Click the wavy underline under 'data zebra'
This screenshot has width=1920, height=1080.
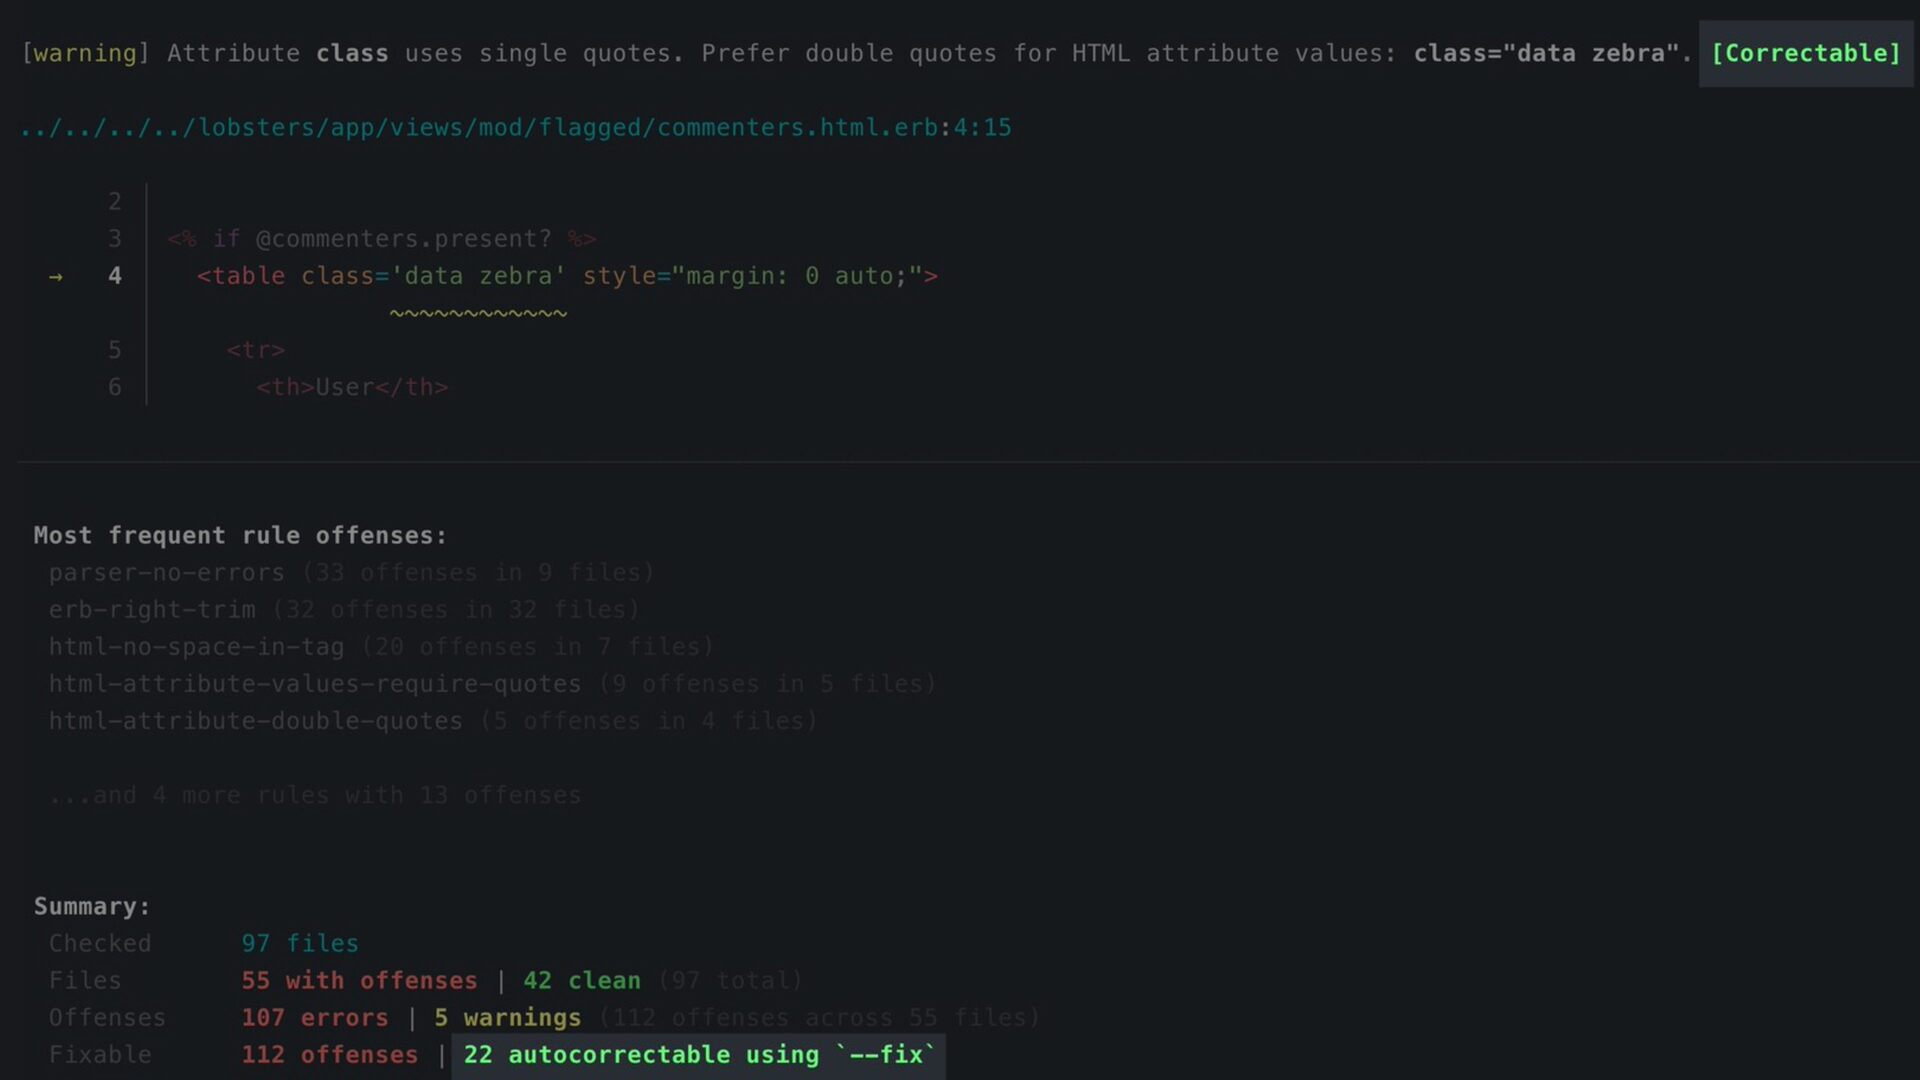point(478,314)
